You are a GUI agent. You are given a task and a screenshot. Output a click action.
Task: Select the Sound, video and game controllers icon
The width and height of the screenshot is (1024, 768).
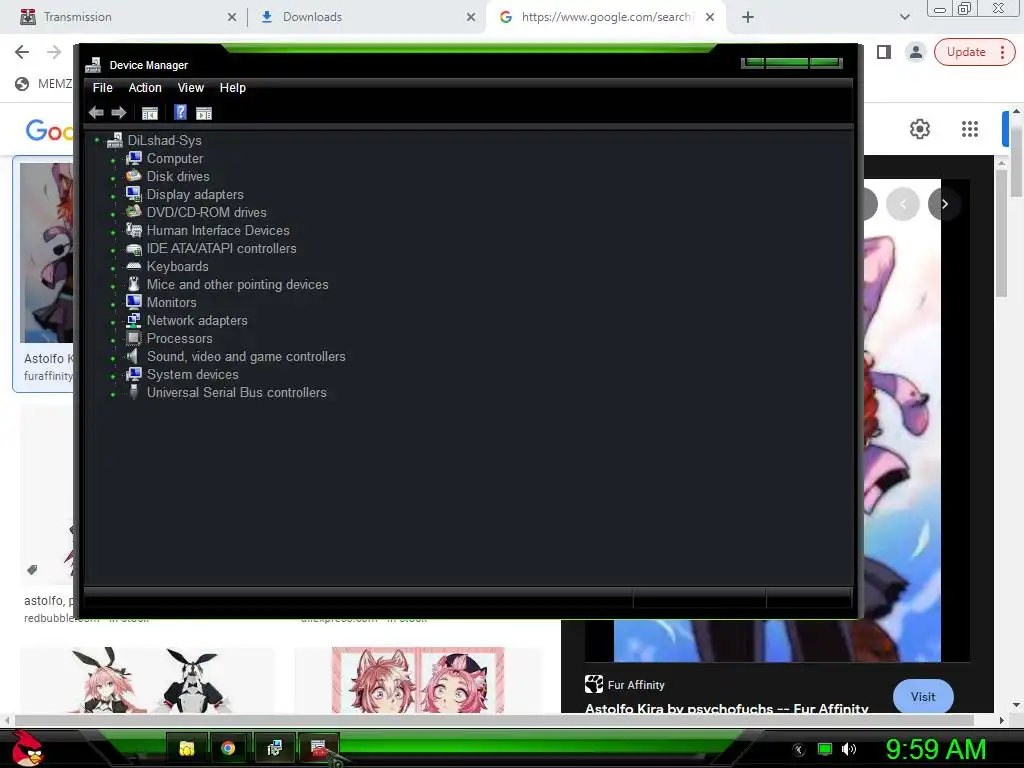click(x=134, y=356)
